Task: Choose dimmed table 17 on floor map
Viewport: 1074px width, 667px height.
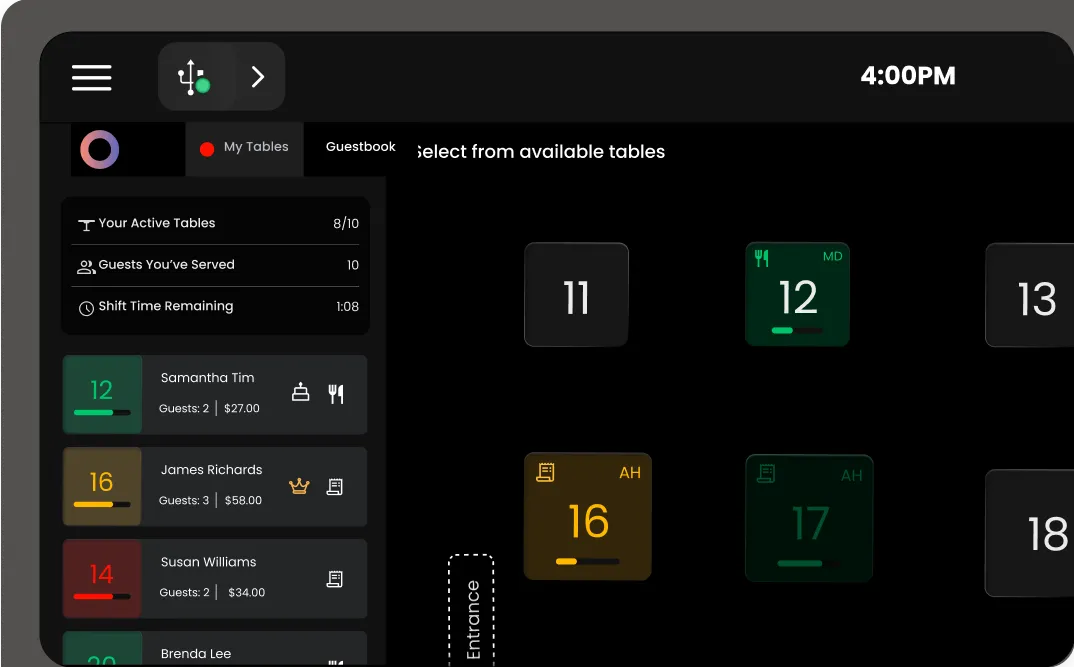Action: point(809,518)
